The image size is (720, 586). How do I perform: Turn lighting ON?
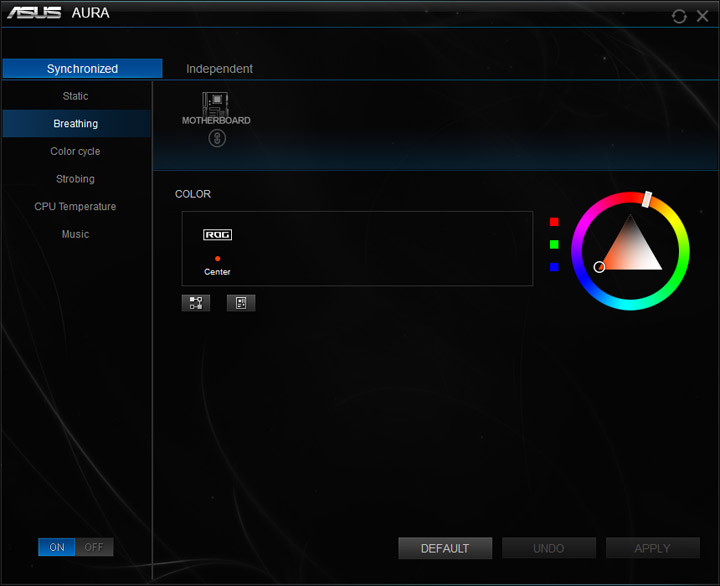(x=56, y=547)
